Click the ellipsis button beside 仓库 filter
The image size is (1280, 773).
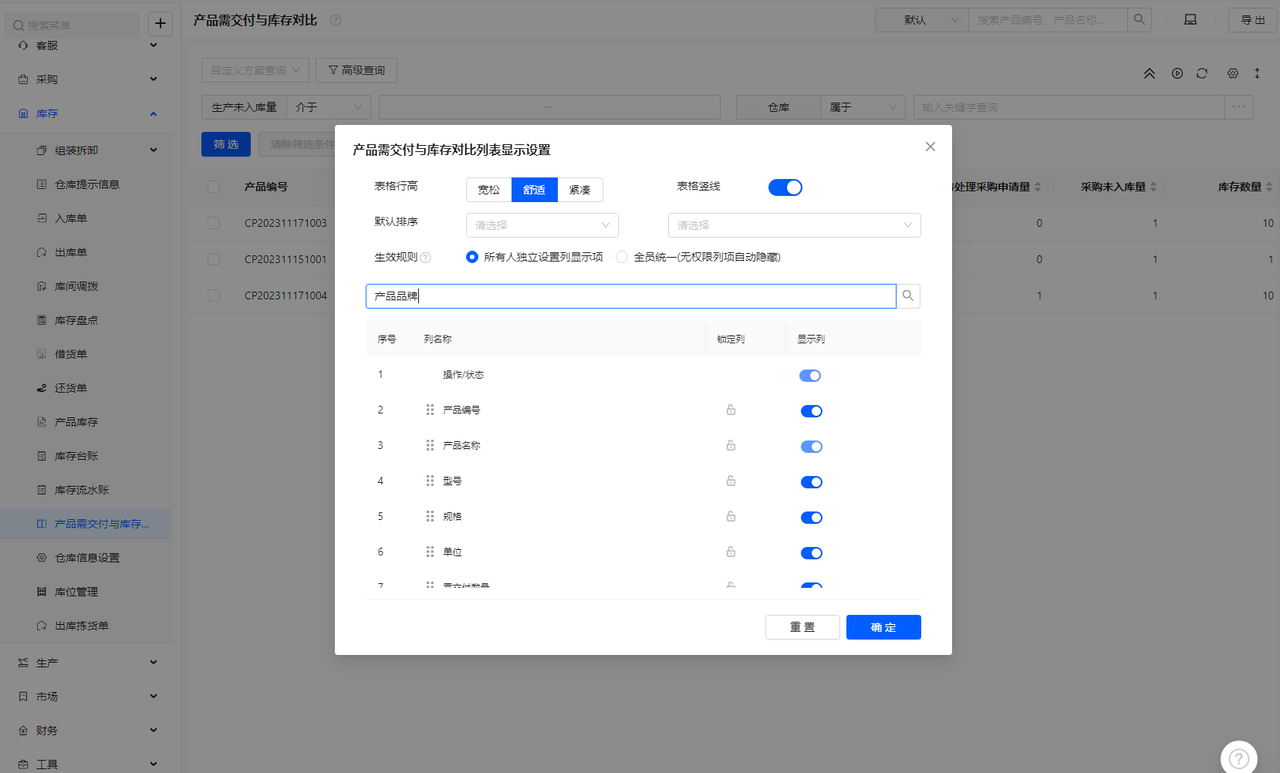(x=1240, y=107)
